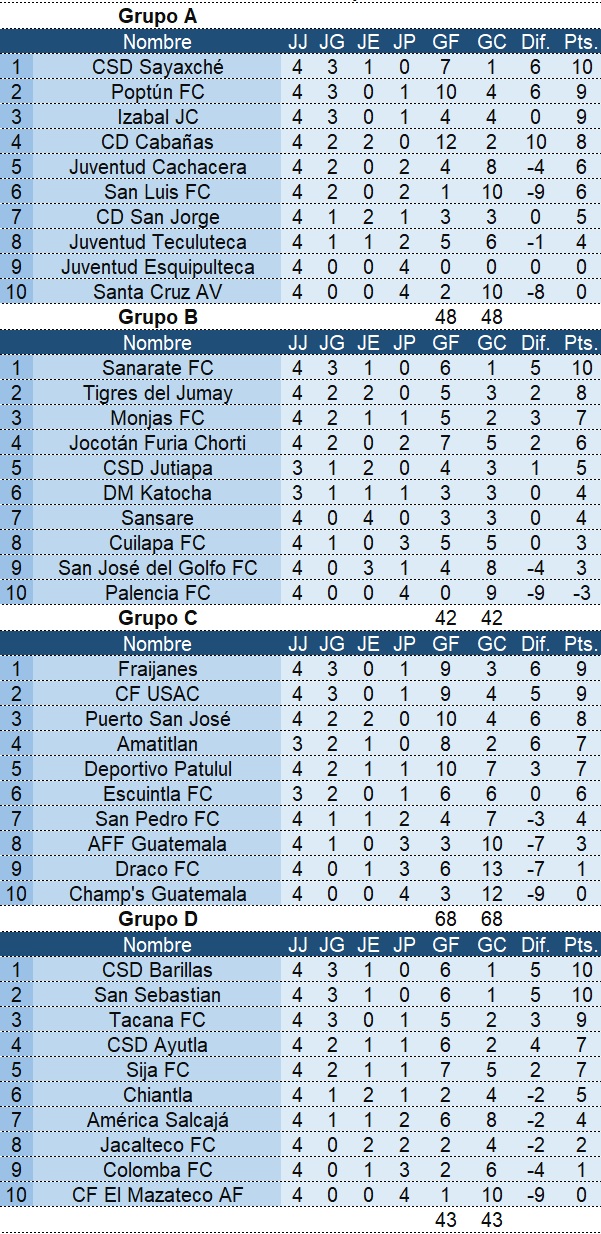Screen dimensions: 601x1234
Task: Select CF El Mazateco AF name
Action: [158, 1195]
